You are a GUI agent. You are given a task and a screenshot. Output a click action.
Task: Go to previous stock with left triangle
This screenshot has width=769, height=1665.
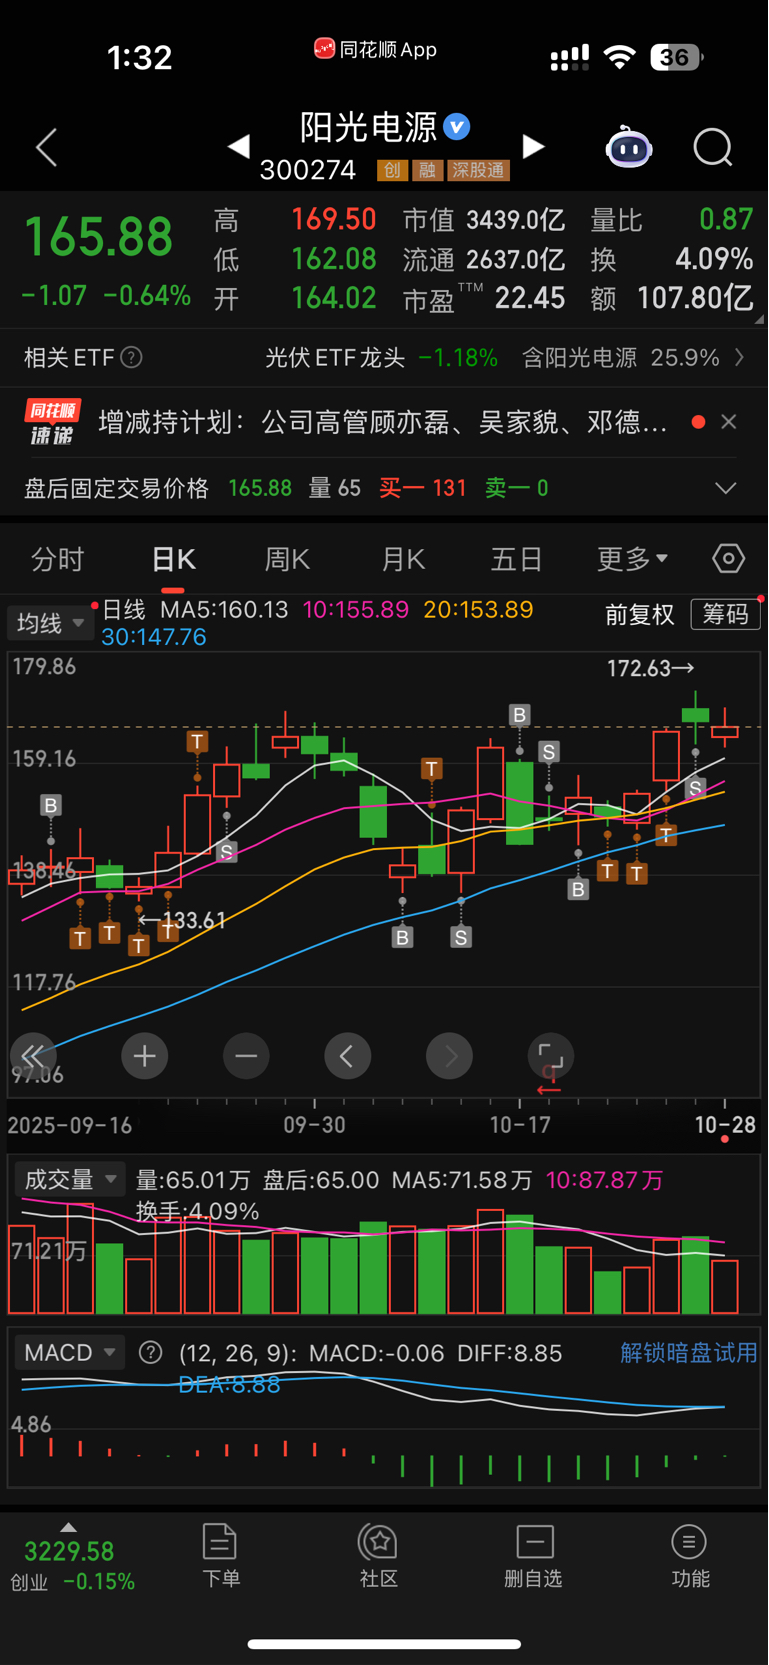238,147
